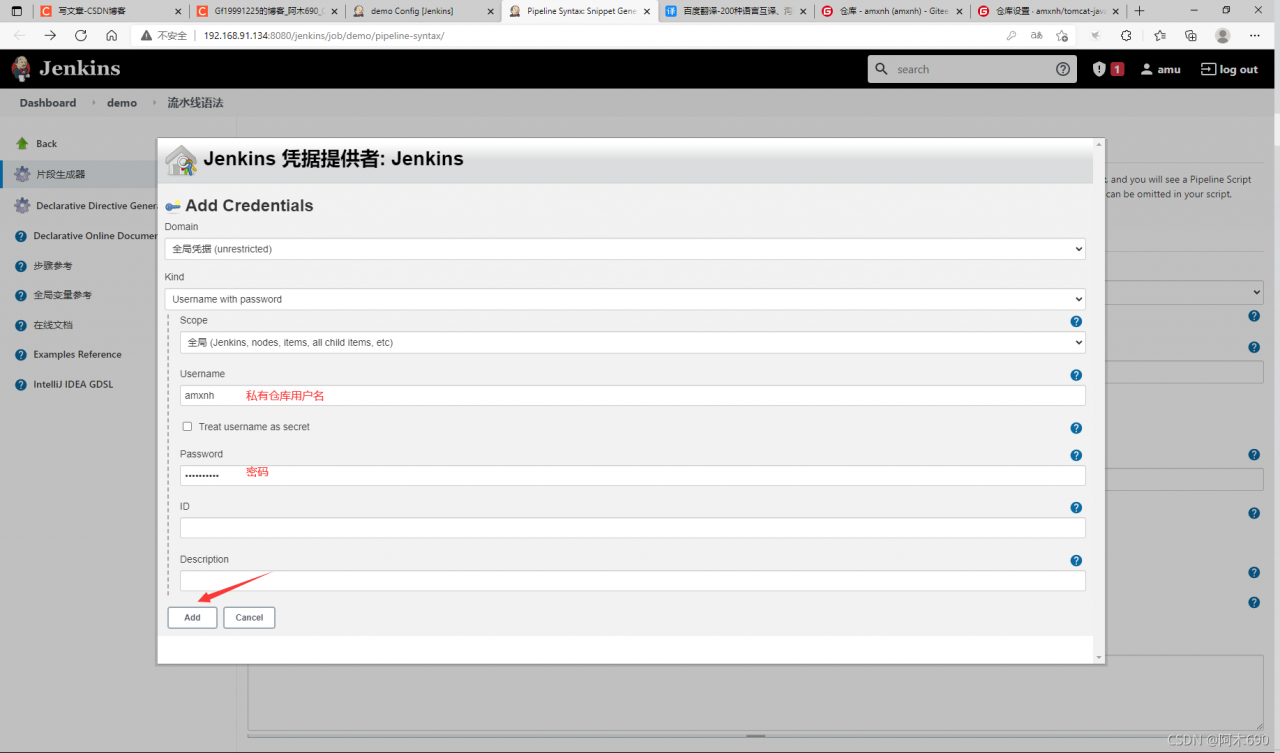Viewport: 1280px width, 753px height.
Task: Open 流水线语法 in the breadcrumb
Action: click(195, 103)
